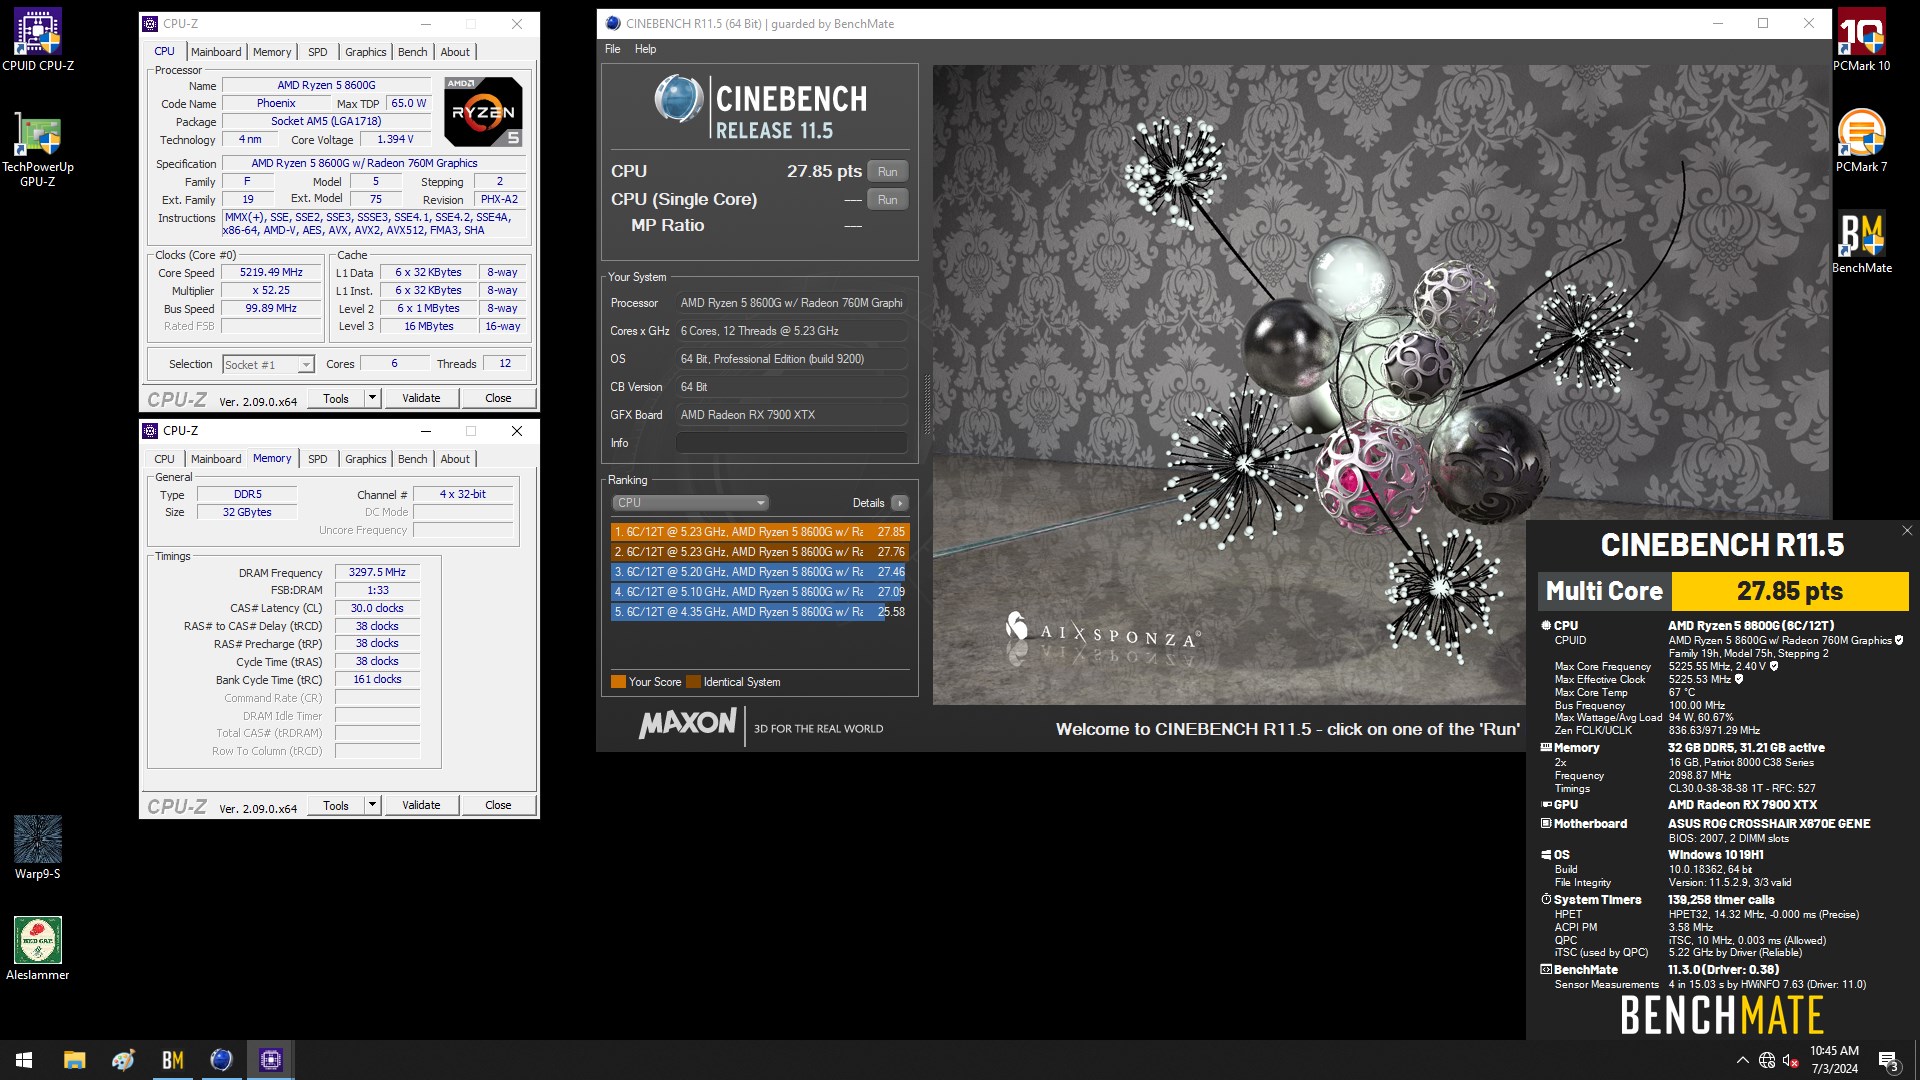Image resolution: width=1920 pixels, height=1080 pixels.
Task: Click Tools button in lower CPU-Z window
Action: click(x=336, y=805)
